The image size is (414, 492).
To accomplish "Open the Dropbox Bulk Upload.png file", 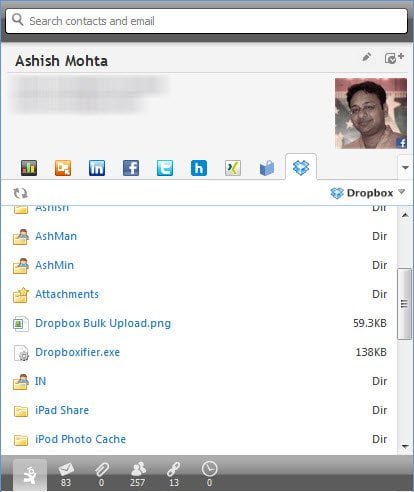I will (103, 323).
